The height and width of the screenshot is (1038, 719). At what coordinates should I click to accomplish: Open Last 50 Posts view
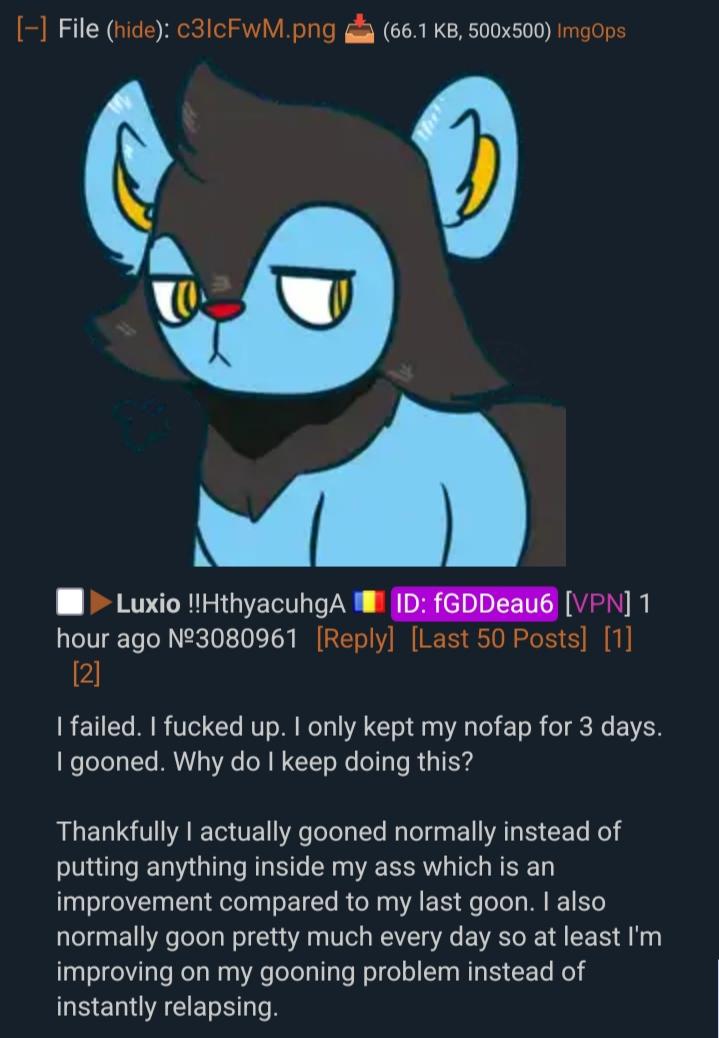coord(499,639)
